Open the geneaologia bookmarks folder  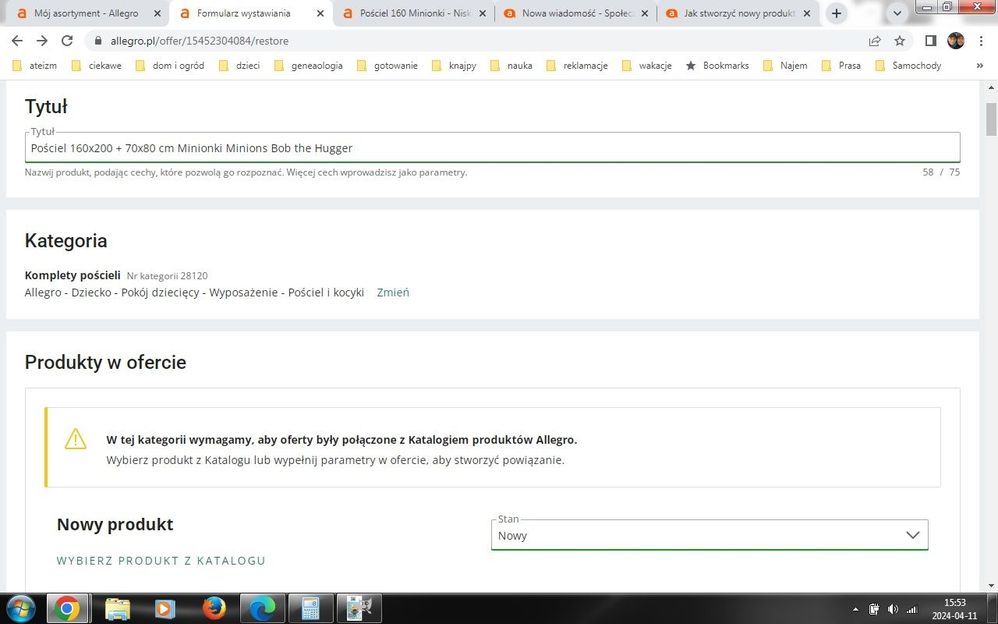[x=309, y=66]
